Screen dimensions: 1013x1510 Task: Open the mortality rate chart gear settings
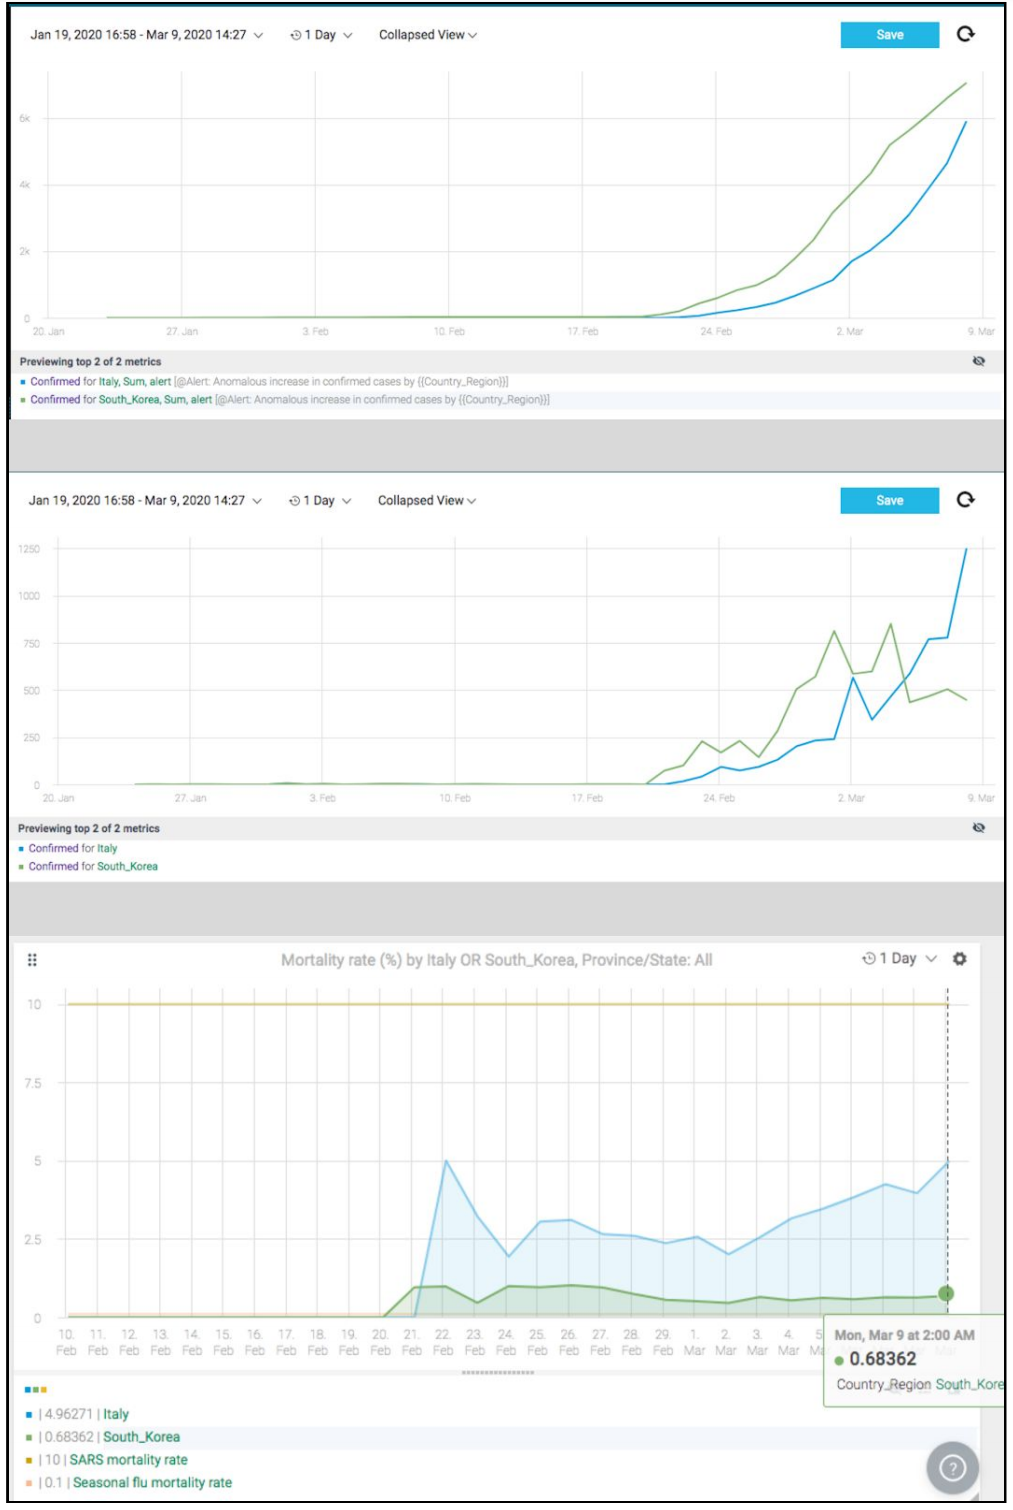pyautogui.click(x=959, y=959)
